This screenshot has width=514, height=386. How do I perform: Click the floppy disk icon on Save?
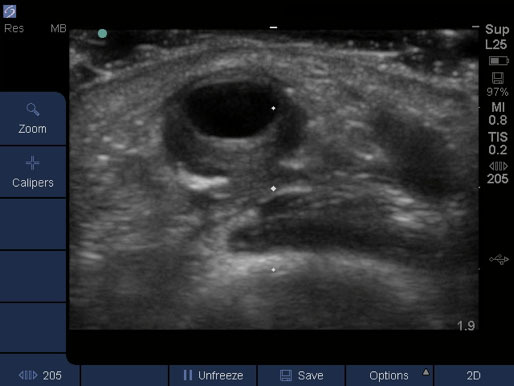(286, 375)
